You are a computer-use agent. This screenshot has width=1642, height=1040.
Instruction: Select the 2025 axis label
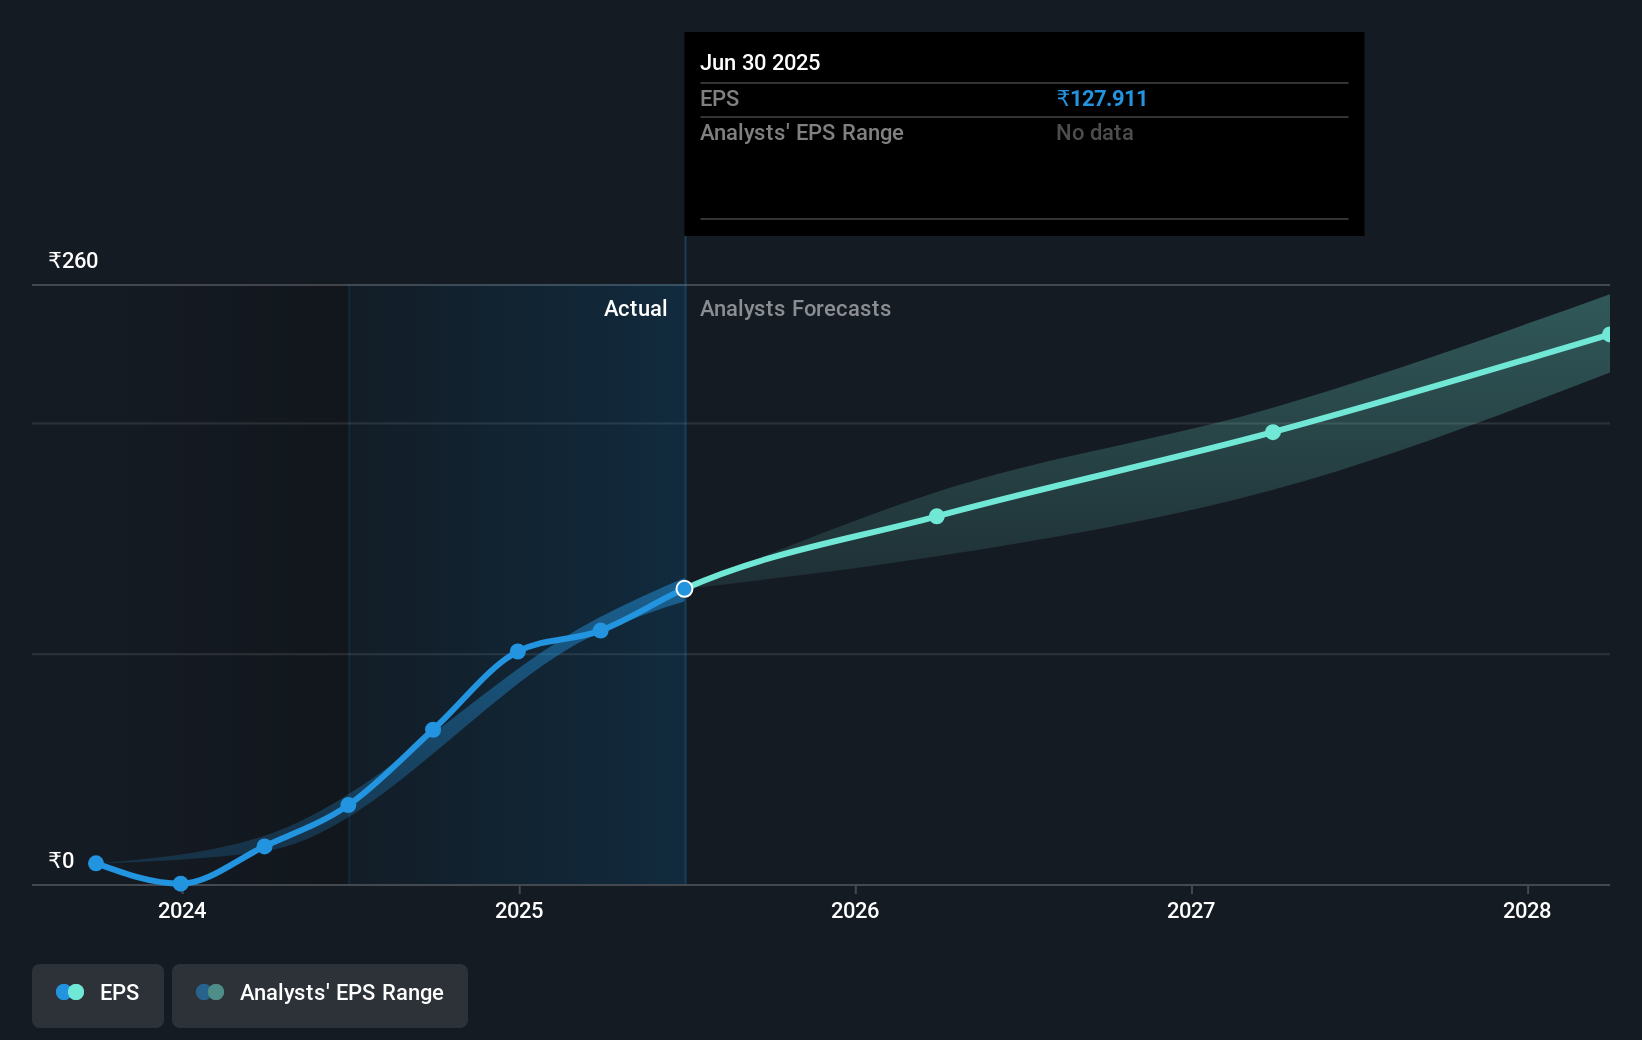coord(520,911)
